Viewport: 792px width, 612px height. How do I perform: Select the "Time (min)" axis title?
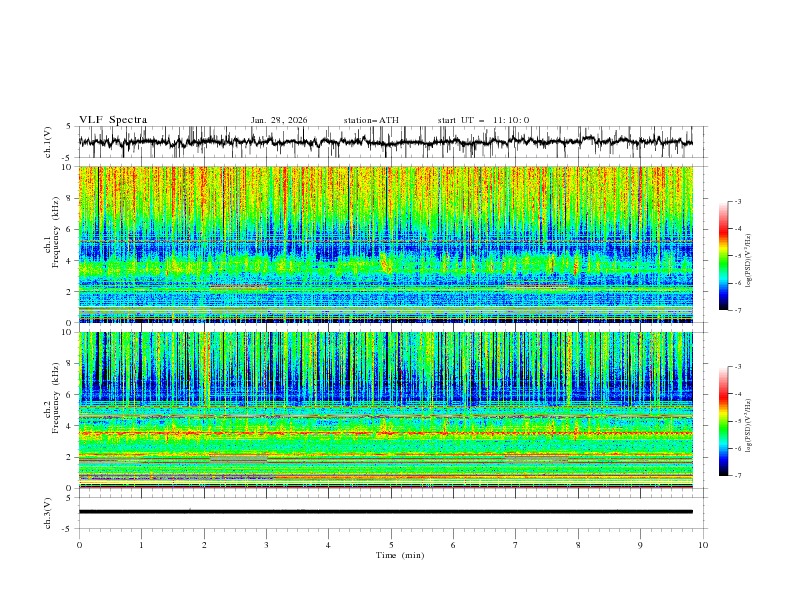pos(400,555)
